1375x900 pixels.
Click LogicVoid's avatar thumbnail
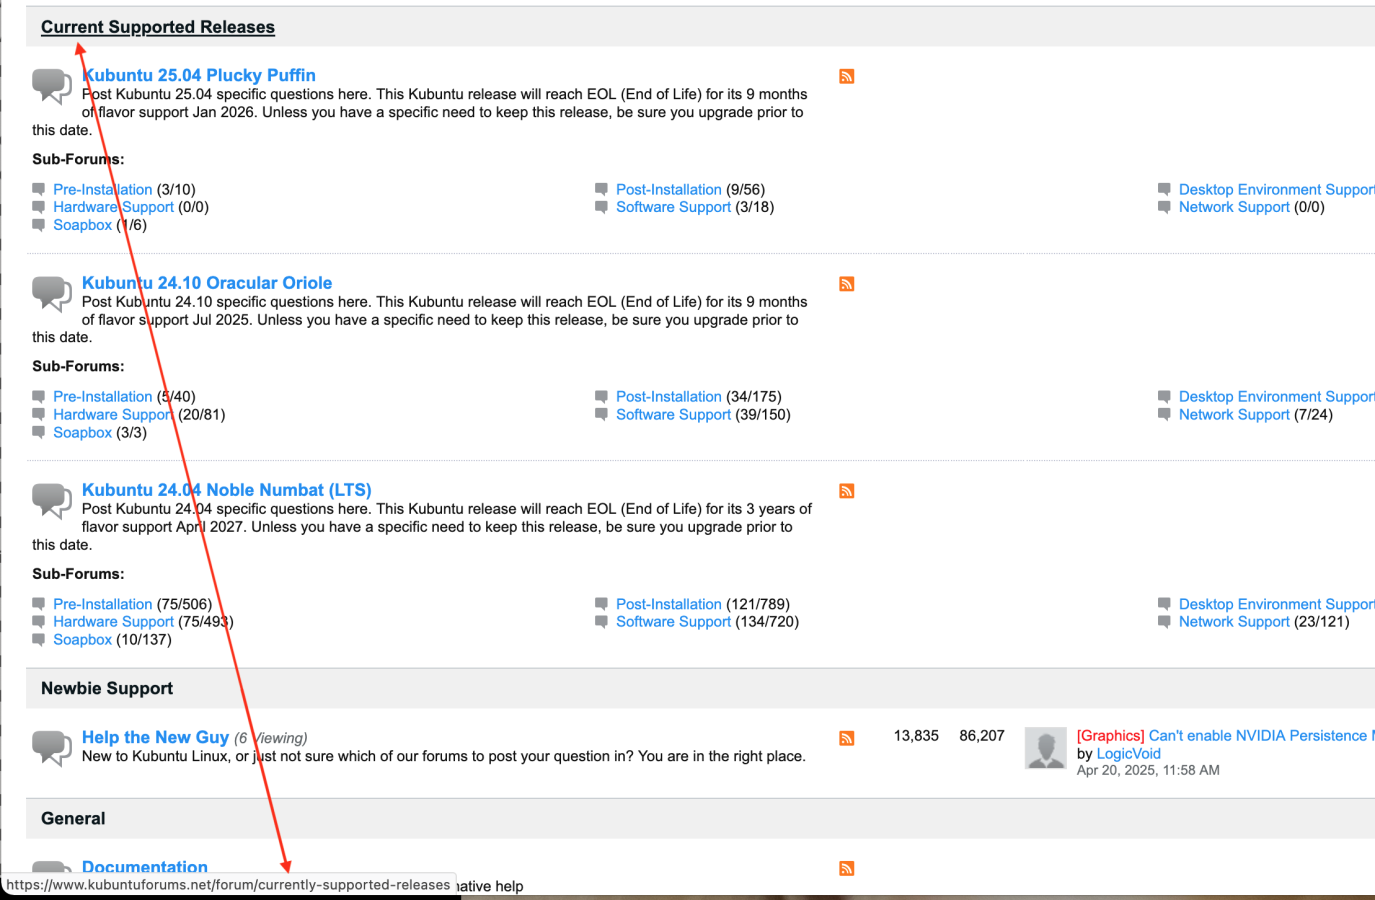[x=1046, y=748]
